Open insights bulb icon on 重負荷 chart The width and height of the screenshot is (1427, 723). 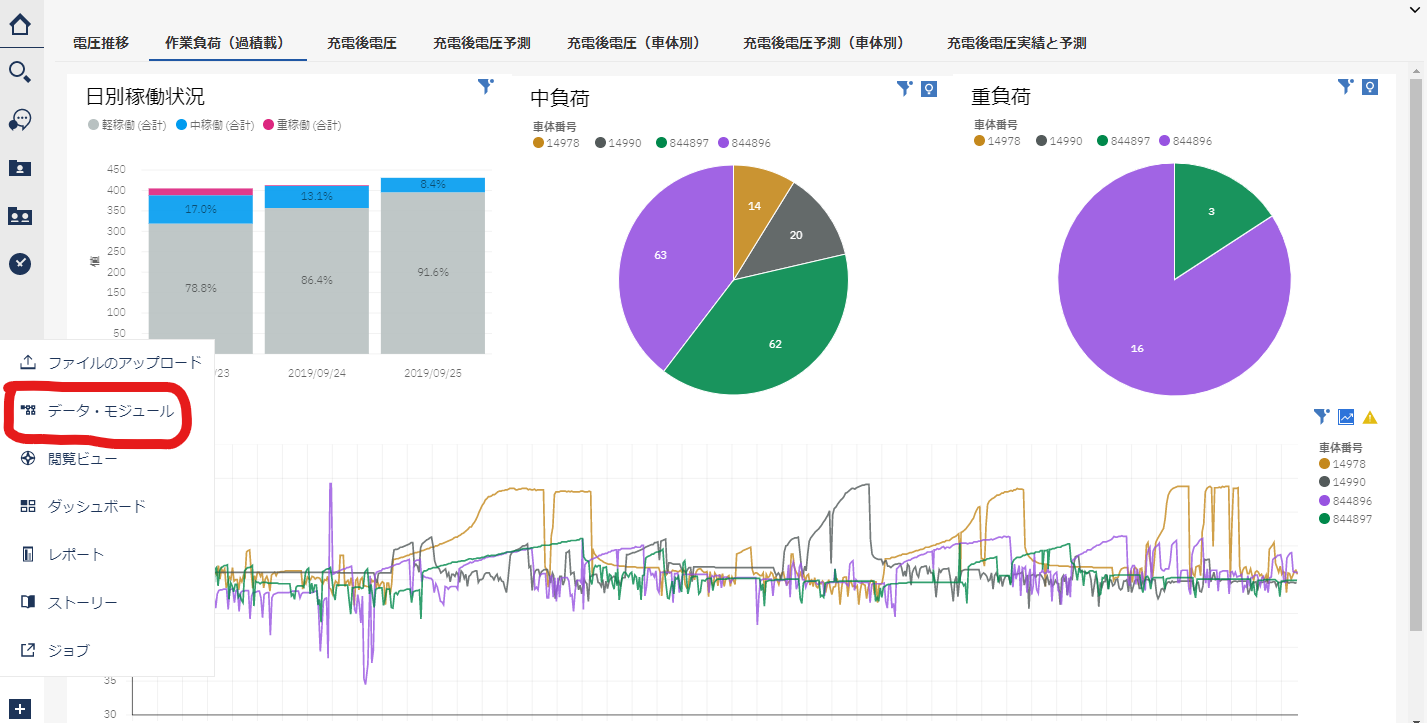pyautogui.click(x=1371, y=87)
